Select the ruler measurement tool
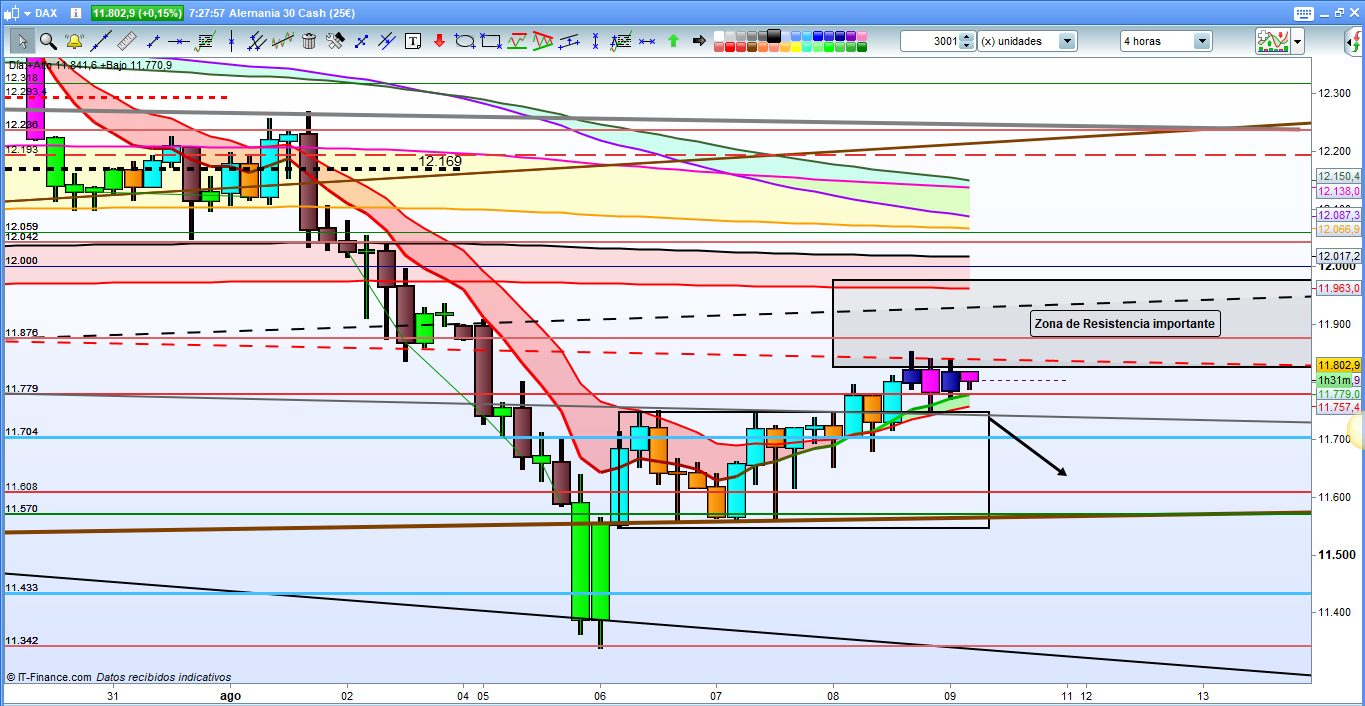This screenshot has width=1365, height=706. pos(126,41)
